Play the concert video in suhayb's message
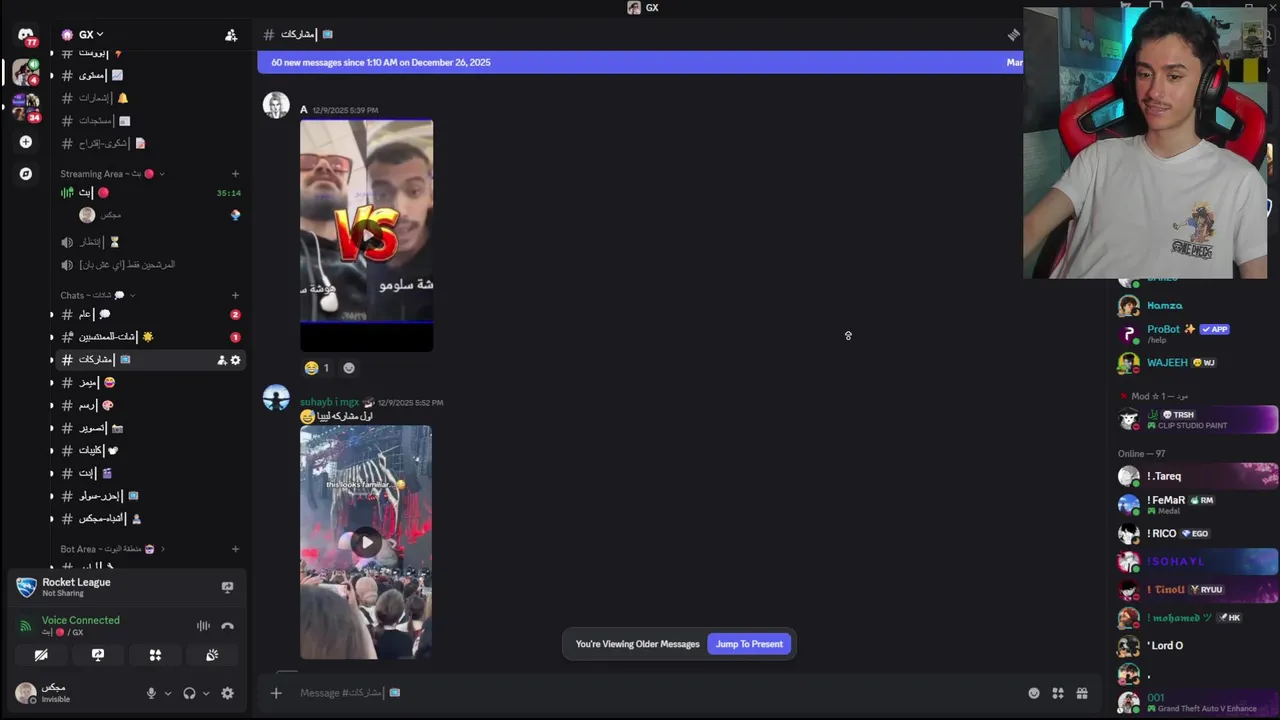The width and height of the screenshot is (1280, 720). pos(366,542)
